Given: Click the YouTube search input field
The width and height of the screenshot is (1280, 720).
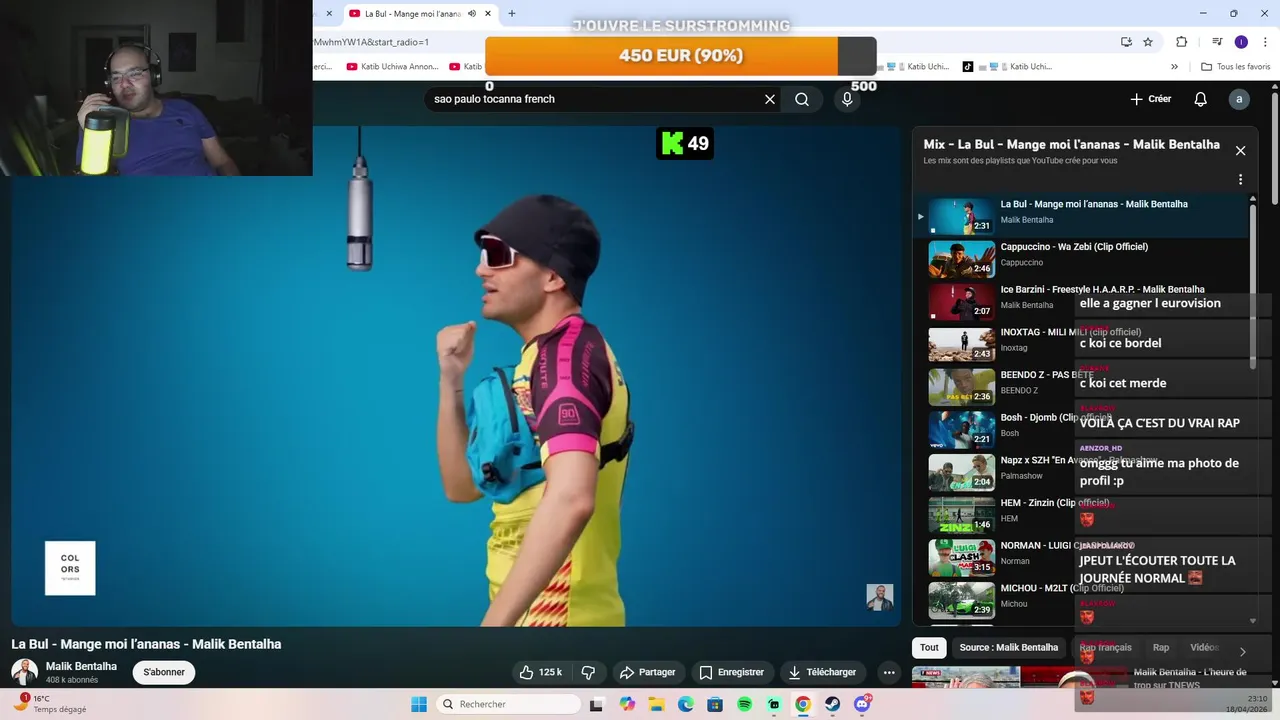Looking at the screenshot, I should click(594, 99).
